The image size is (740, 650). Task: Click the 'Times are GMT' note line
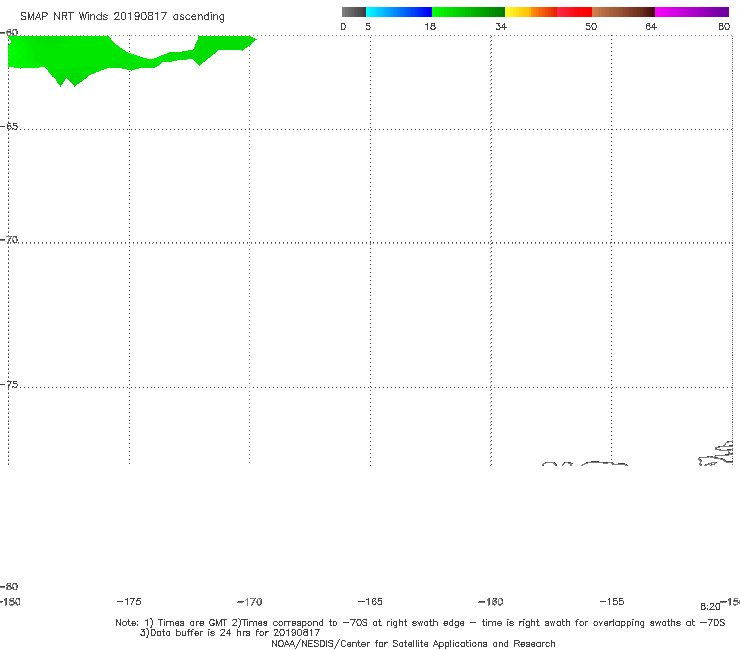[420, 623]
